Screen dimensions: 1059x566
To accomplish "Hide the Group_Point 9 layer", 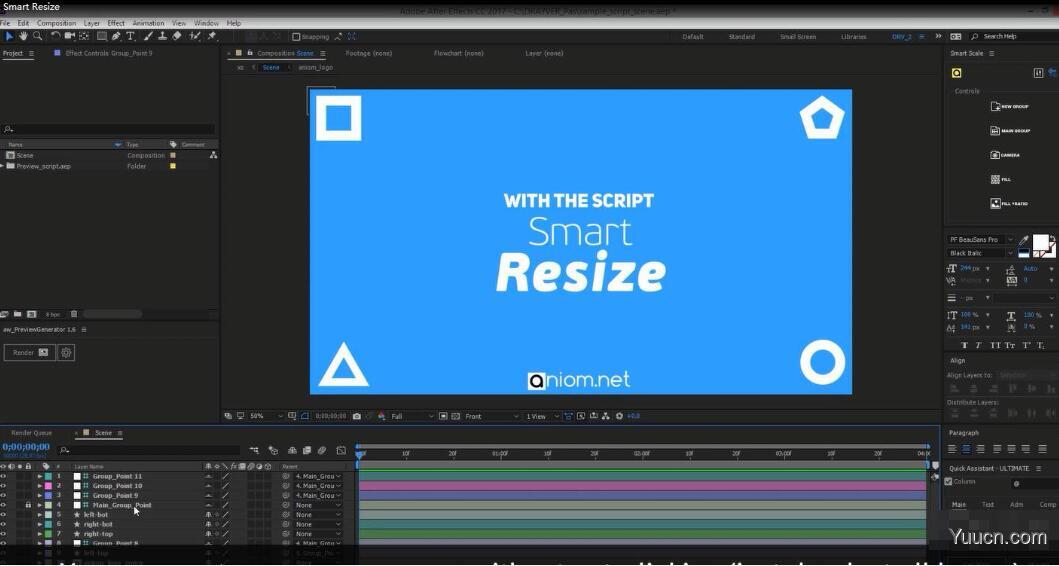I will pos(3,495).
